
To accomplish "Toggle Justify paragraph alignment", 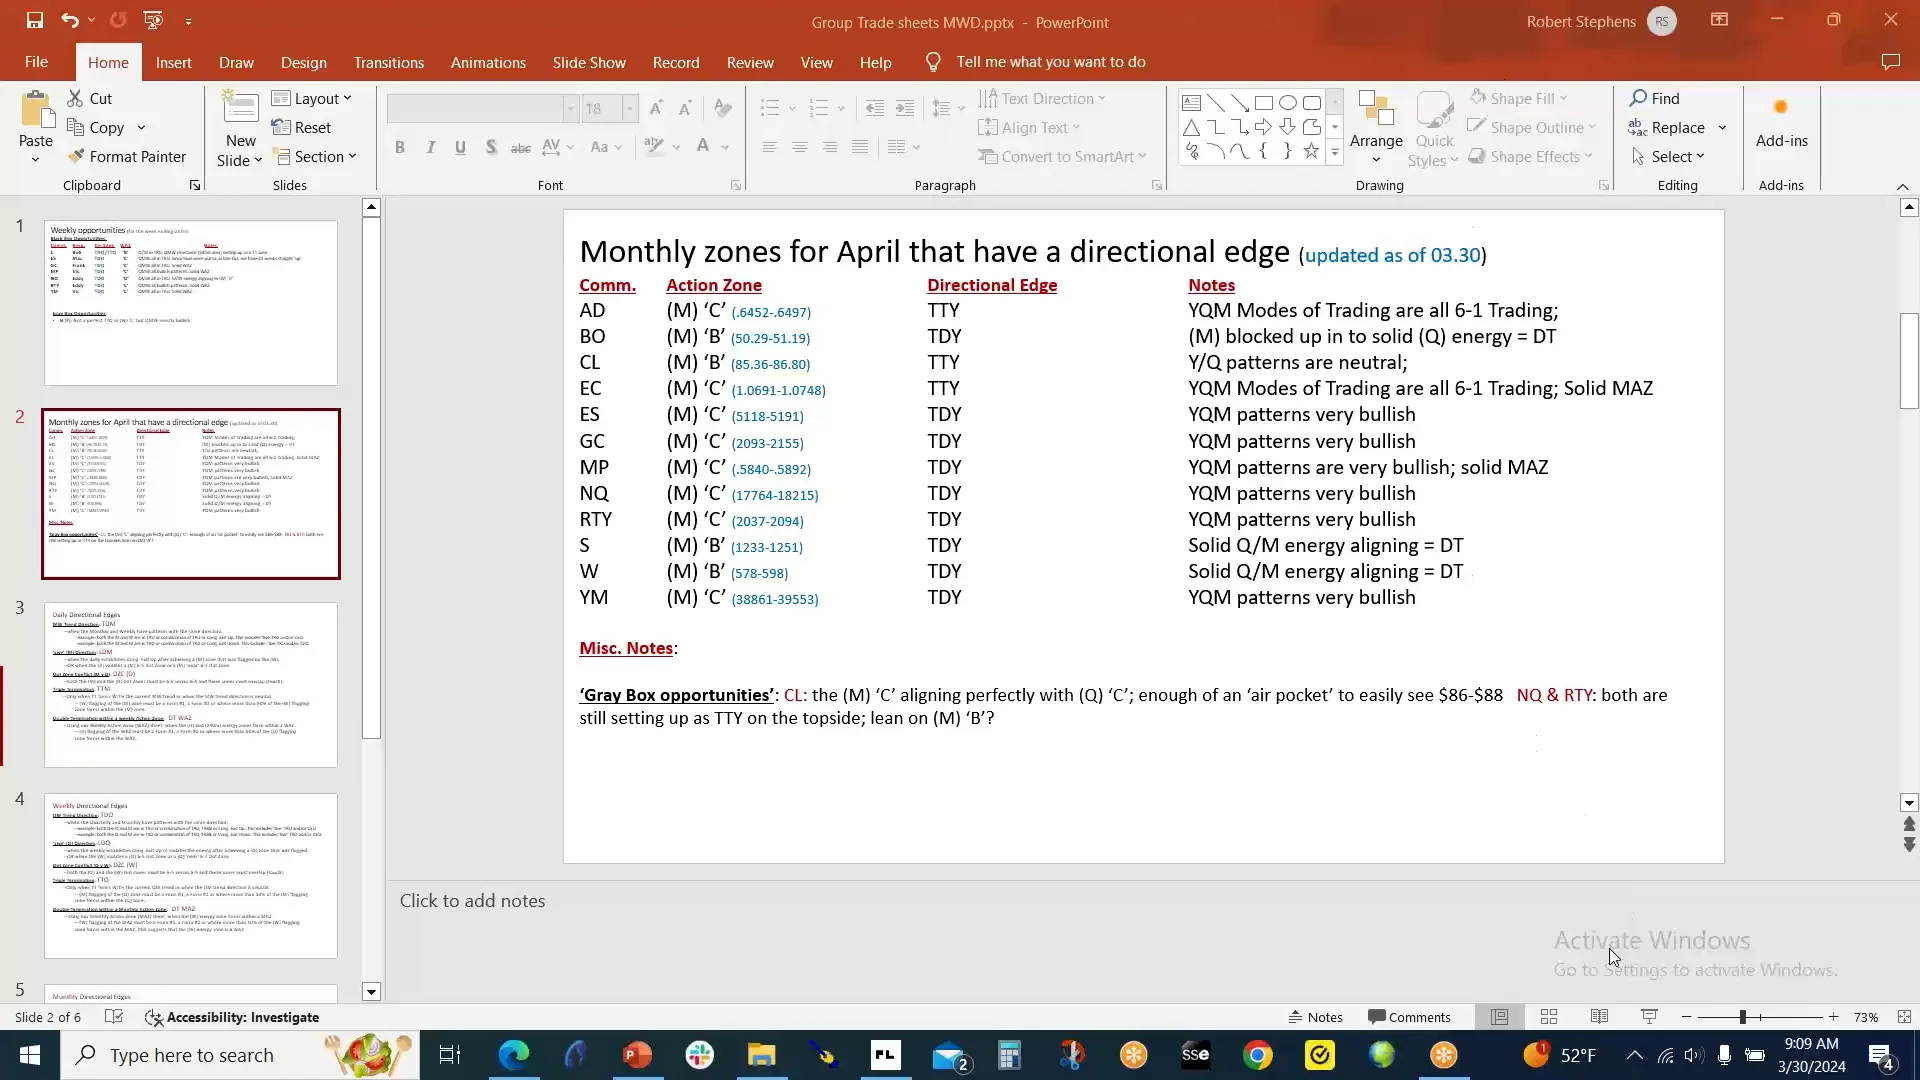I will (x=860, y=148).
